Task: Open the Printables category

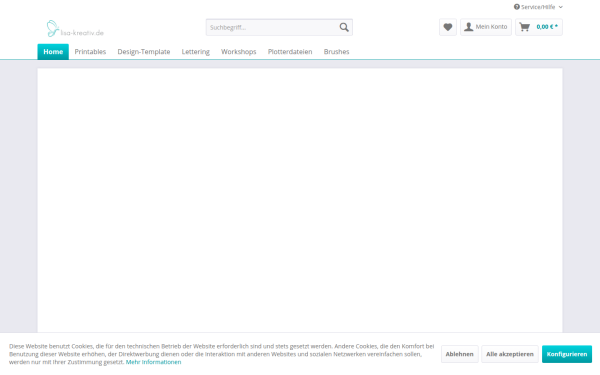Action: [x=90, y=52]
